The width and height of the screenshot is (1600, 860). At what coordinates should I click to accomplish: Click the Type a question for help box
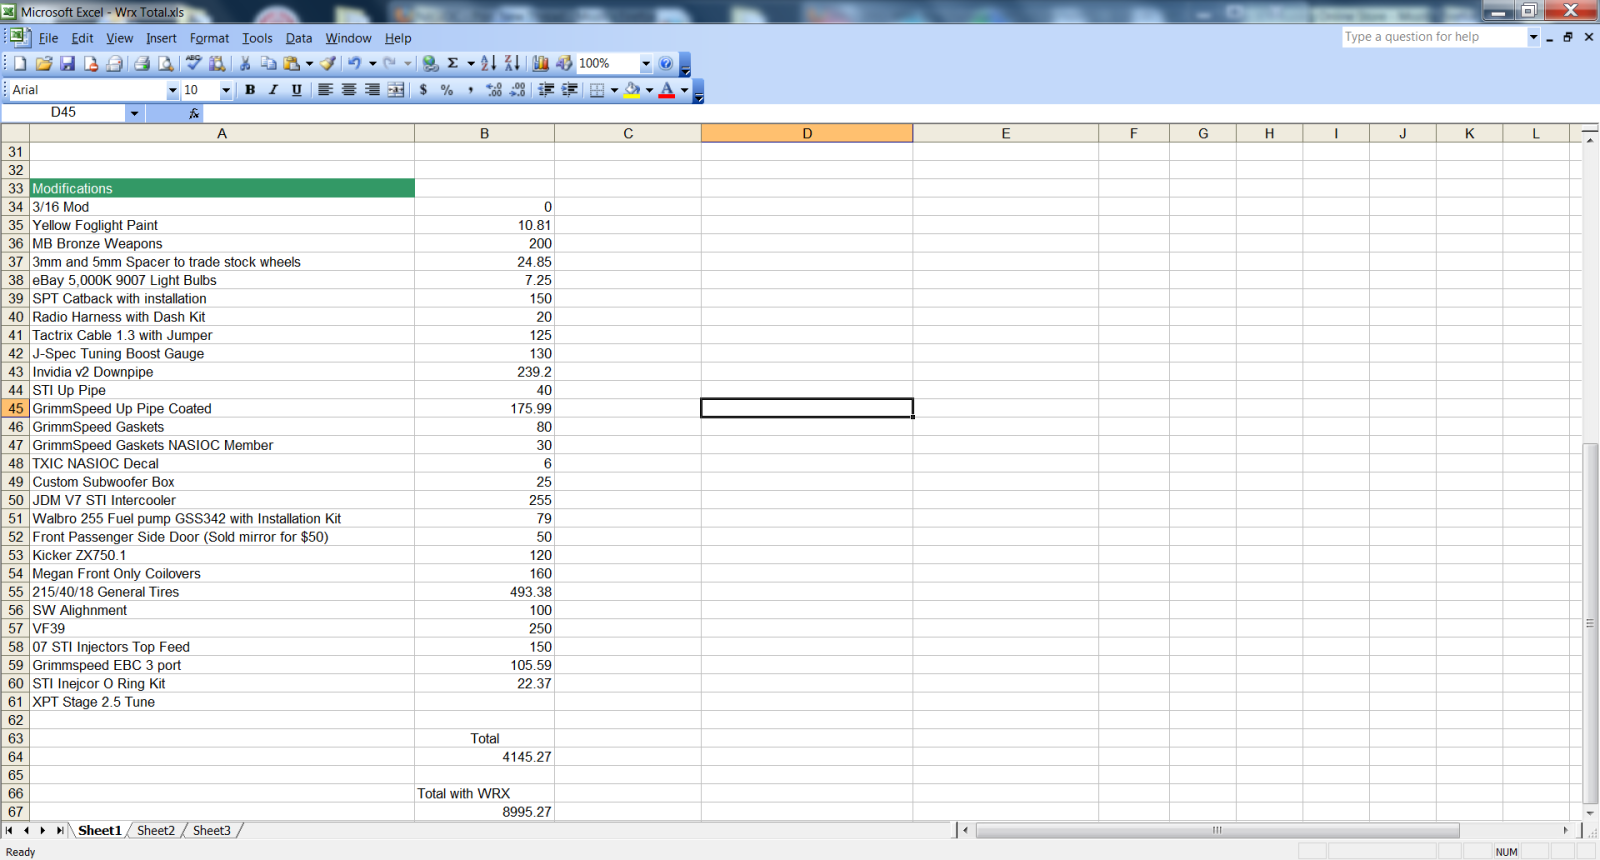[1434, 37]
